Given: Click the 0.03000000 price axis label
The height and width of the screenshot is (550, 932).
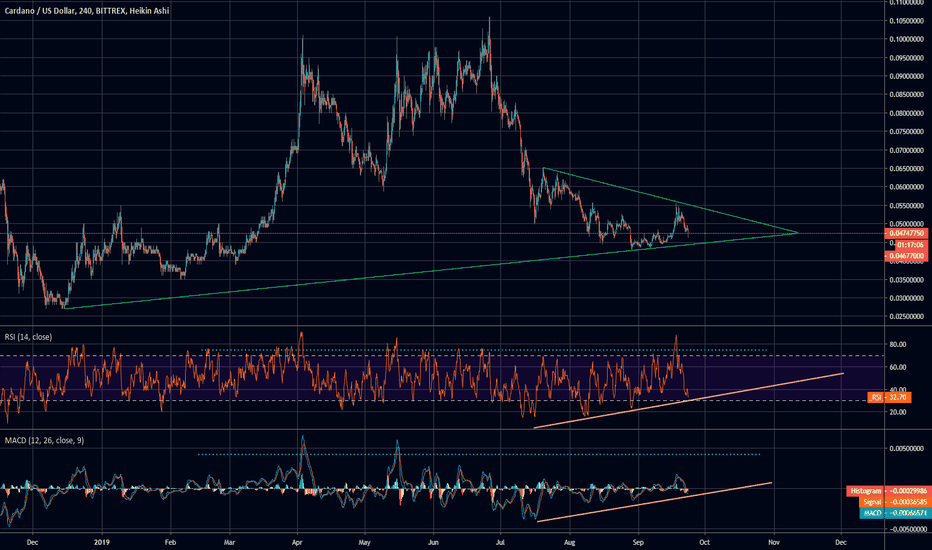Looking at the screenshot, I should 906,298.
